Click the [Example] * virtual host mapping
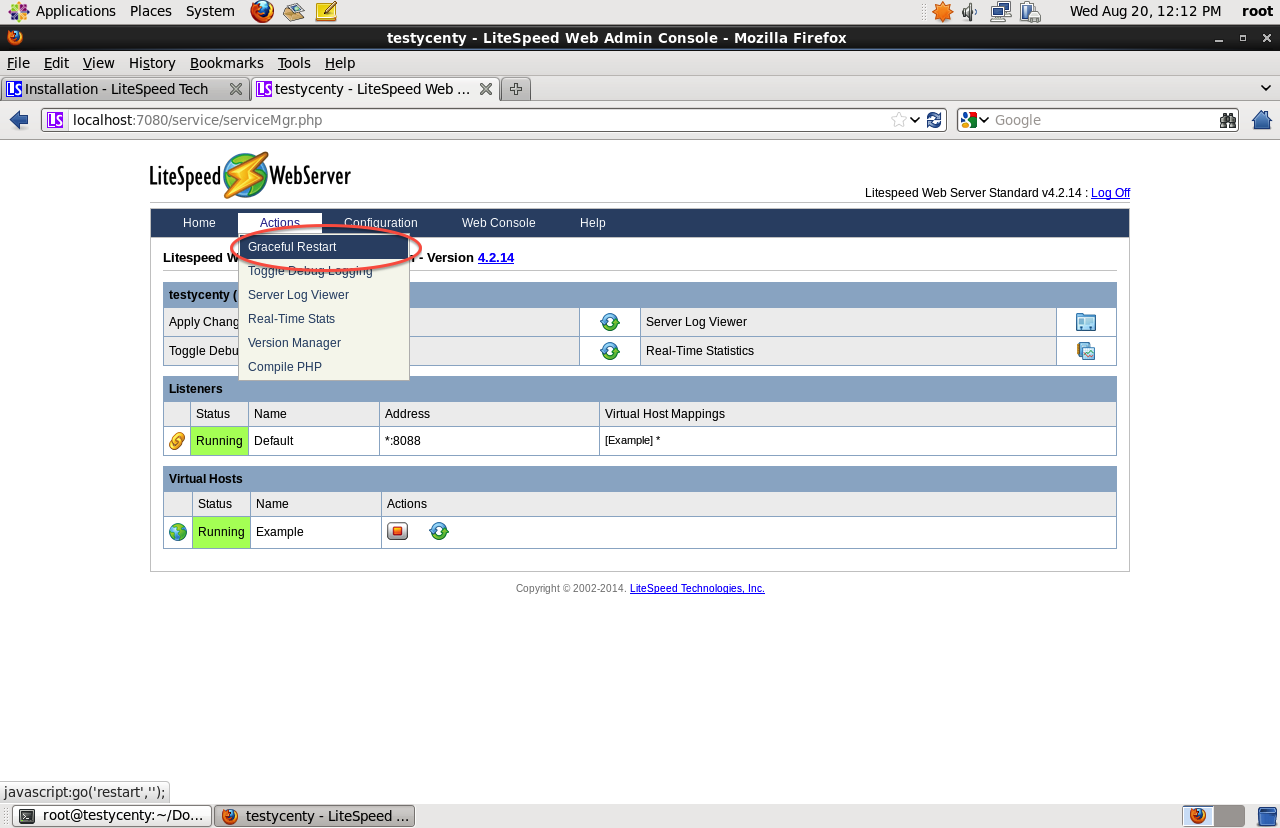This screenshot has width=1280, height=828. coord(633,441)
